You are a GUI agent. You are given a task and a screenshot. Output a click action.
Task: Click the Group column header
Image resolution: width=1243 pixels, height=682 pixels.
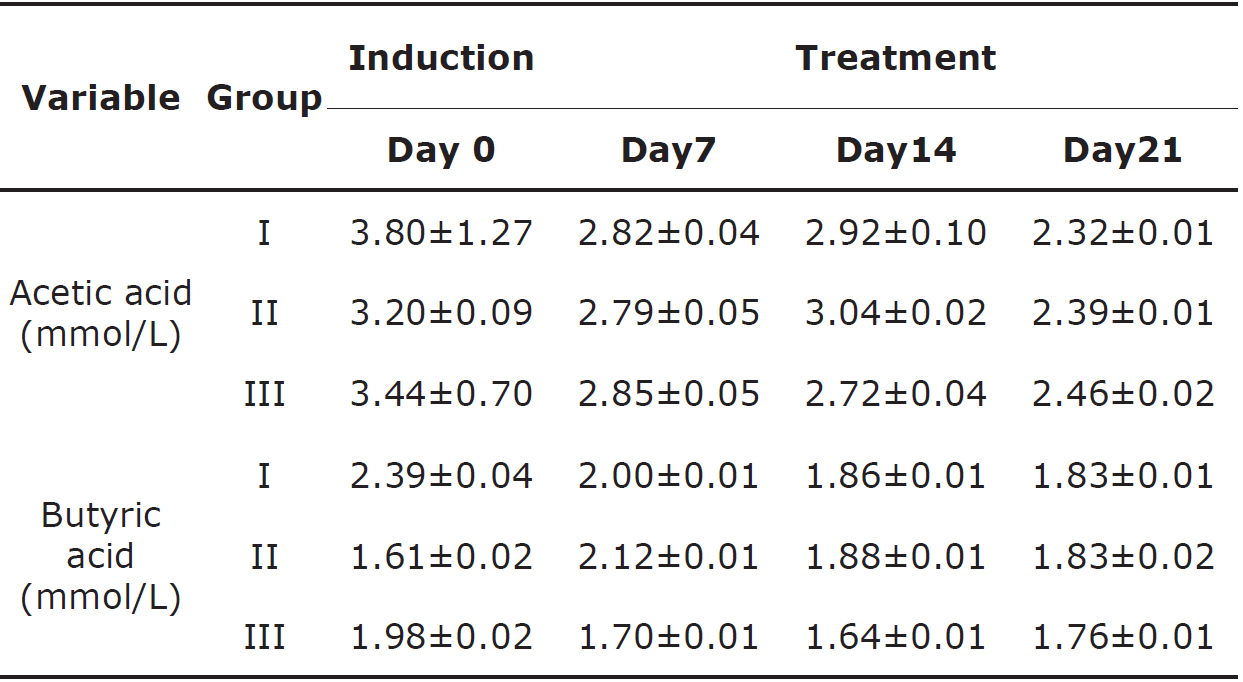[264, 98]
